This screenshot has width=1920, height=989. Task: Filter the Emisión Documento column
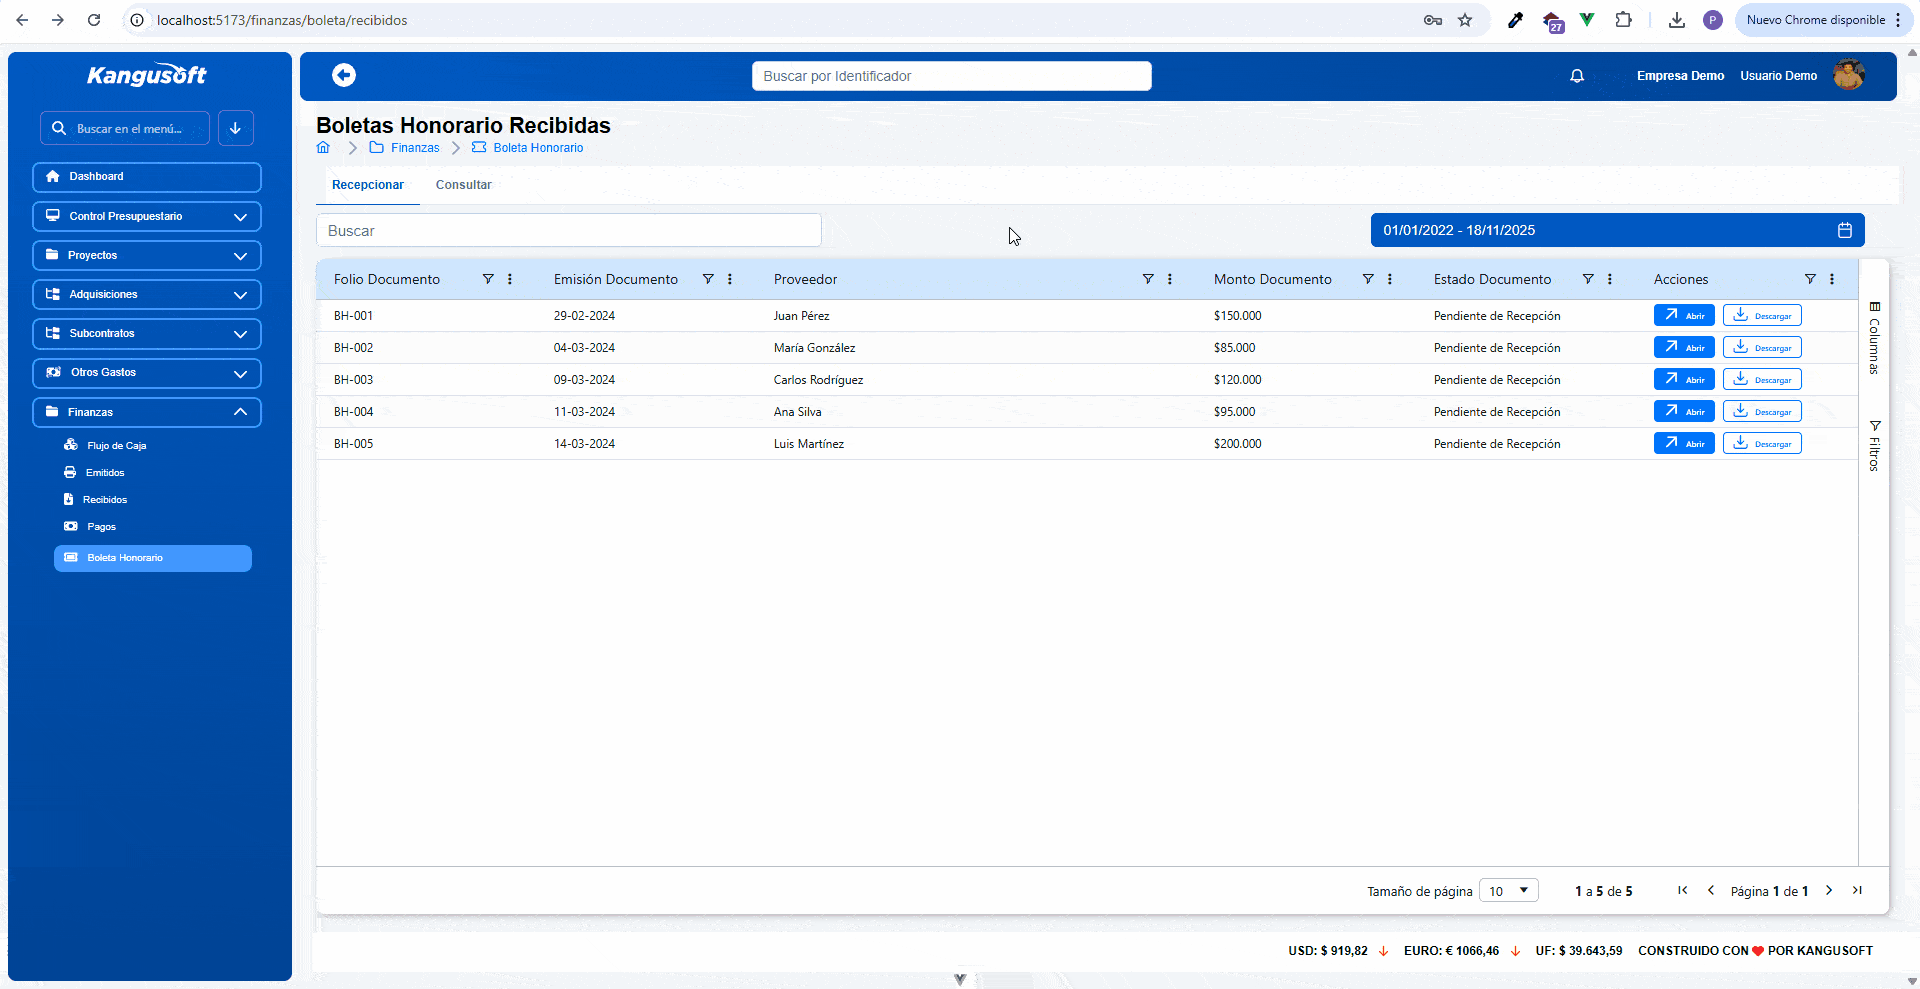pyautogui.click(x=708, y=279)
